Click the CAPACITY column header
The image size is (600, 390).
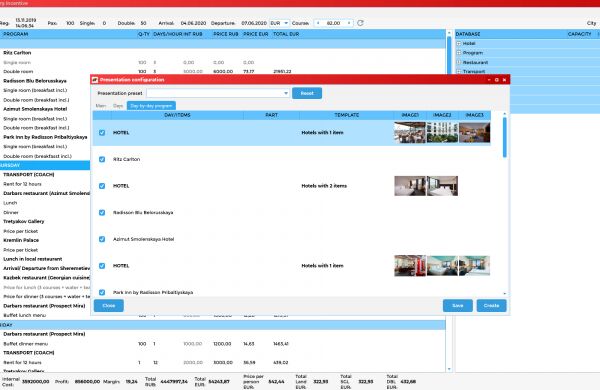(x=579, y=34)
